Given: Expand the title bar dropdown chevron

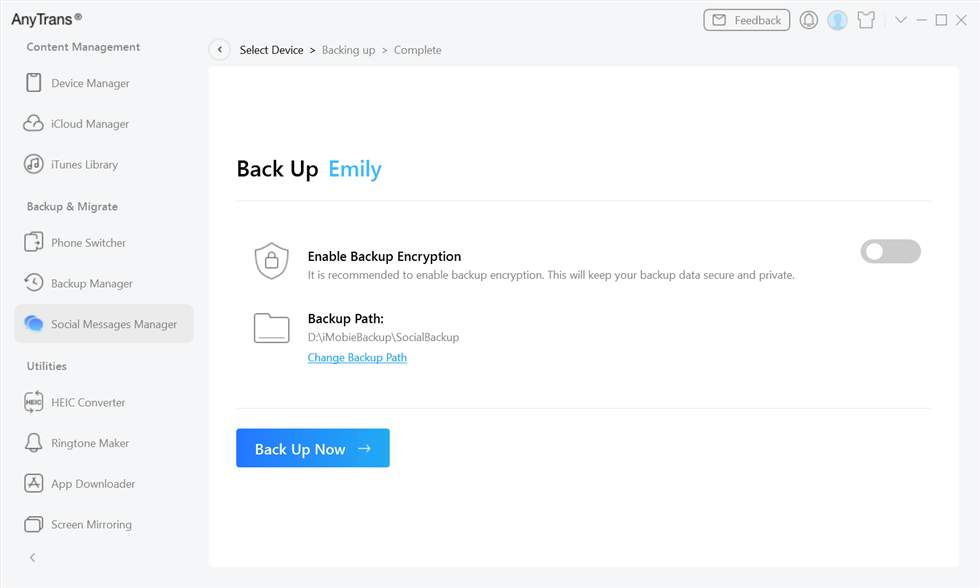Looking at the screenshot, I should point(900,20).
